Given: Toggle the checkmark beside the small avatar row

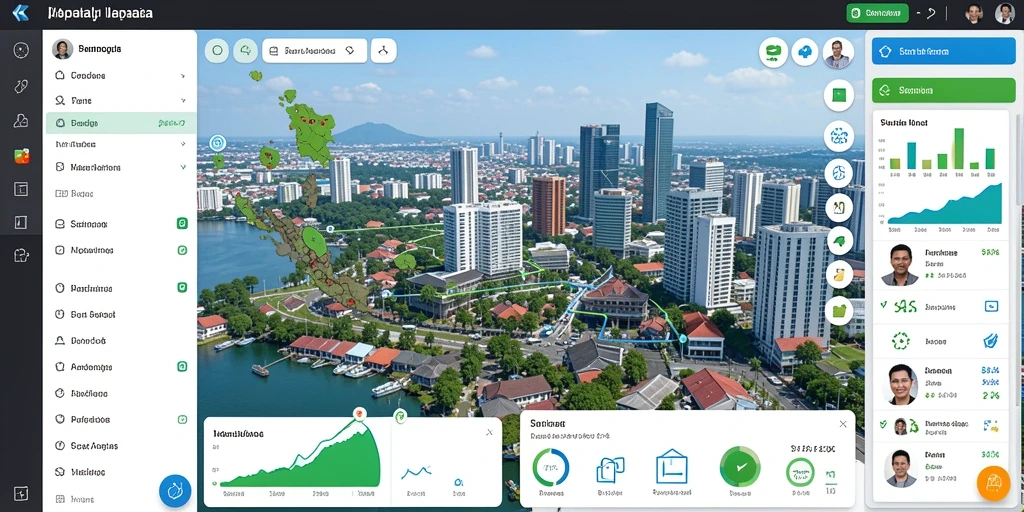Looking at the screenshot, I should tap(884, 424).
